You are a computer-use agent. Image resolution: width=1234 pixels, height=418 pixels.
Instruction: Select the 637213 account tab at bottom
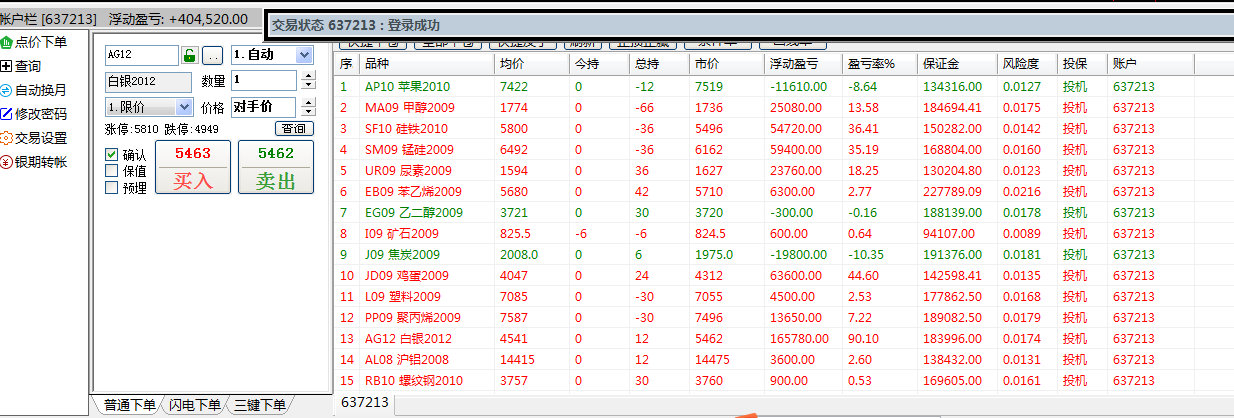click(365, 402)
